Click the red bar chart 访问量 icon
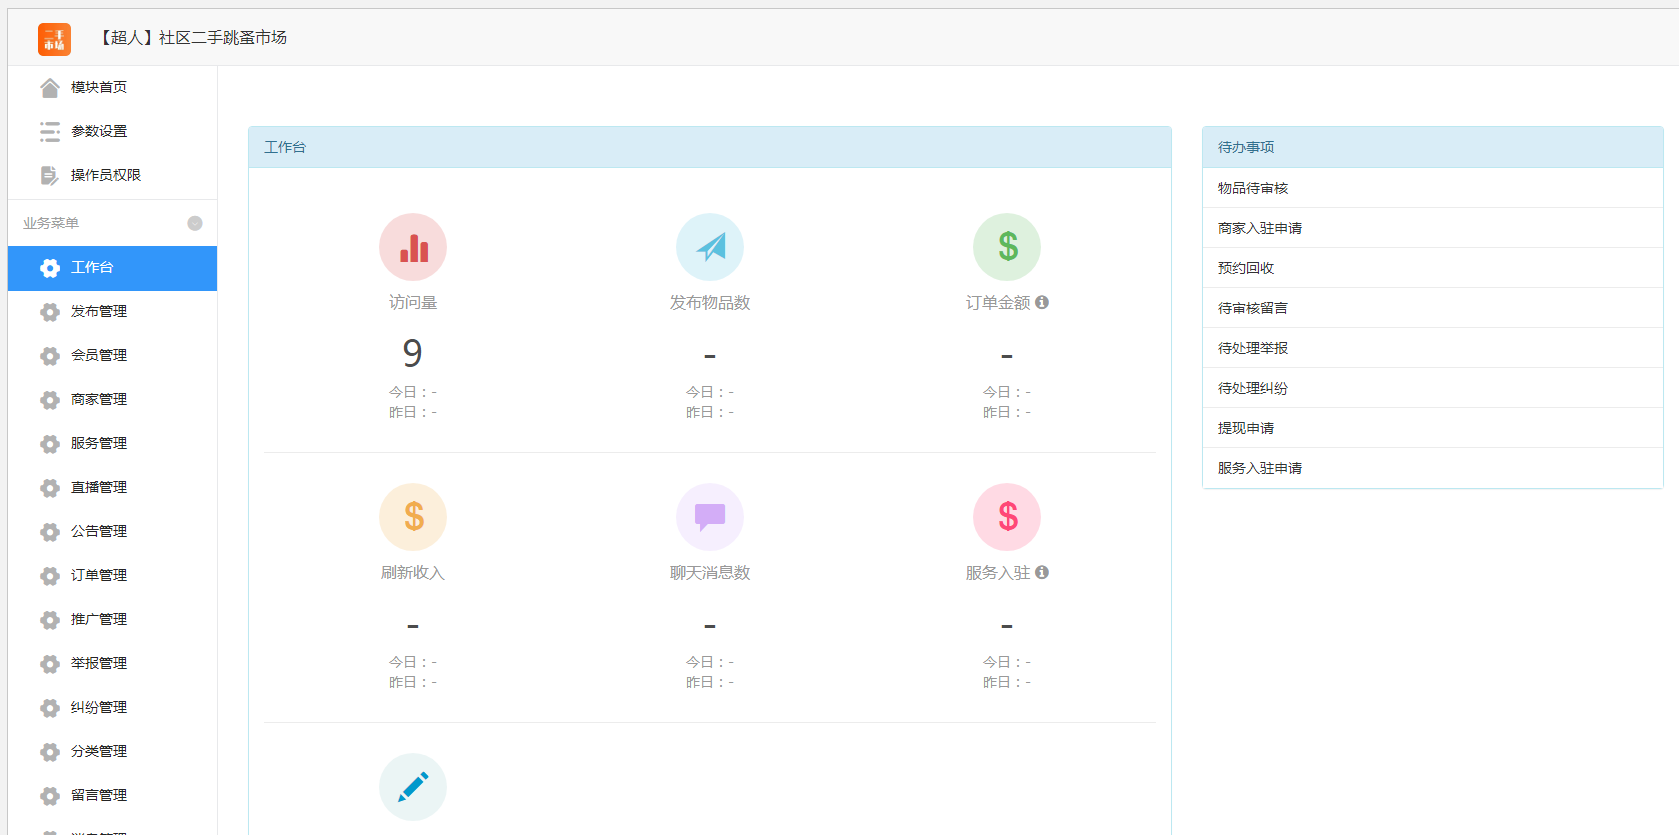Screen dimensions: 1679x835 point(413,247)
